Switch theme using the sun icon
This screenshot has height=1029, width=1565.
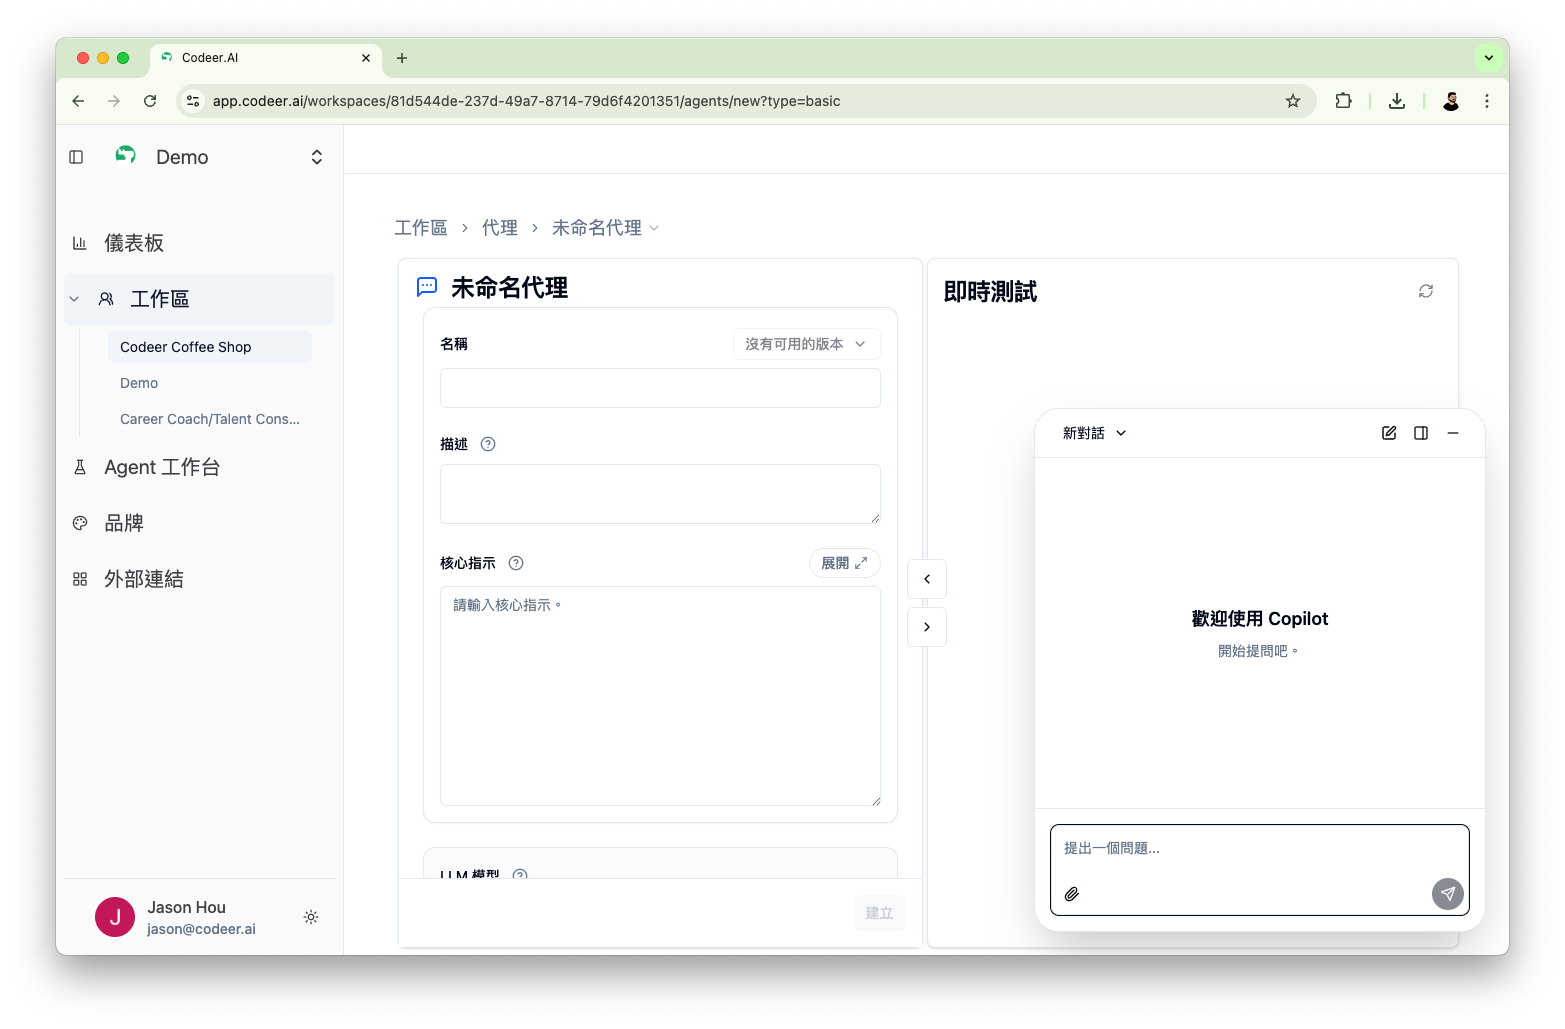pyautogui.click(x=310, y=917)
